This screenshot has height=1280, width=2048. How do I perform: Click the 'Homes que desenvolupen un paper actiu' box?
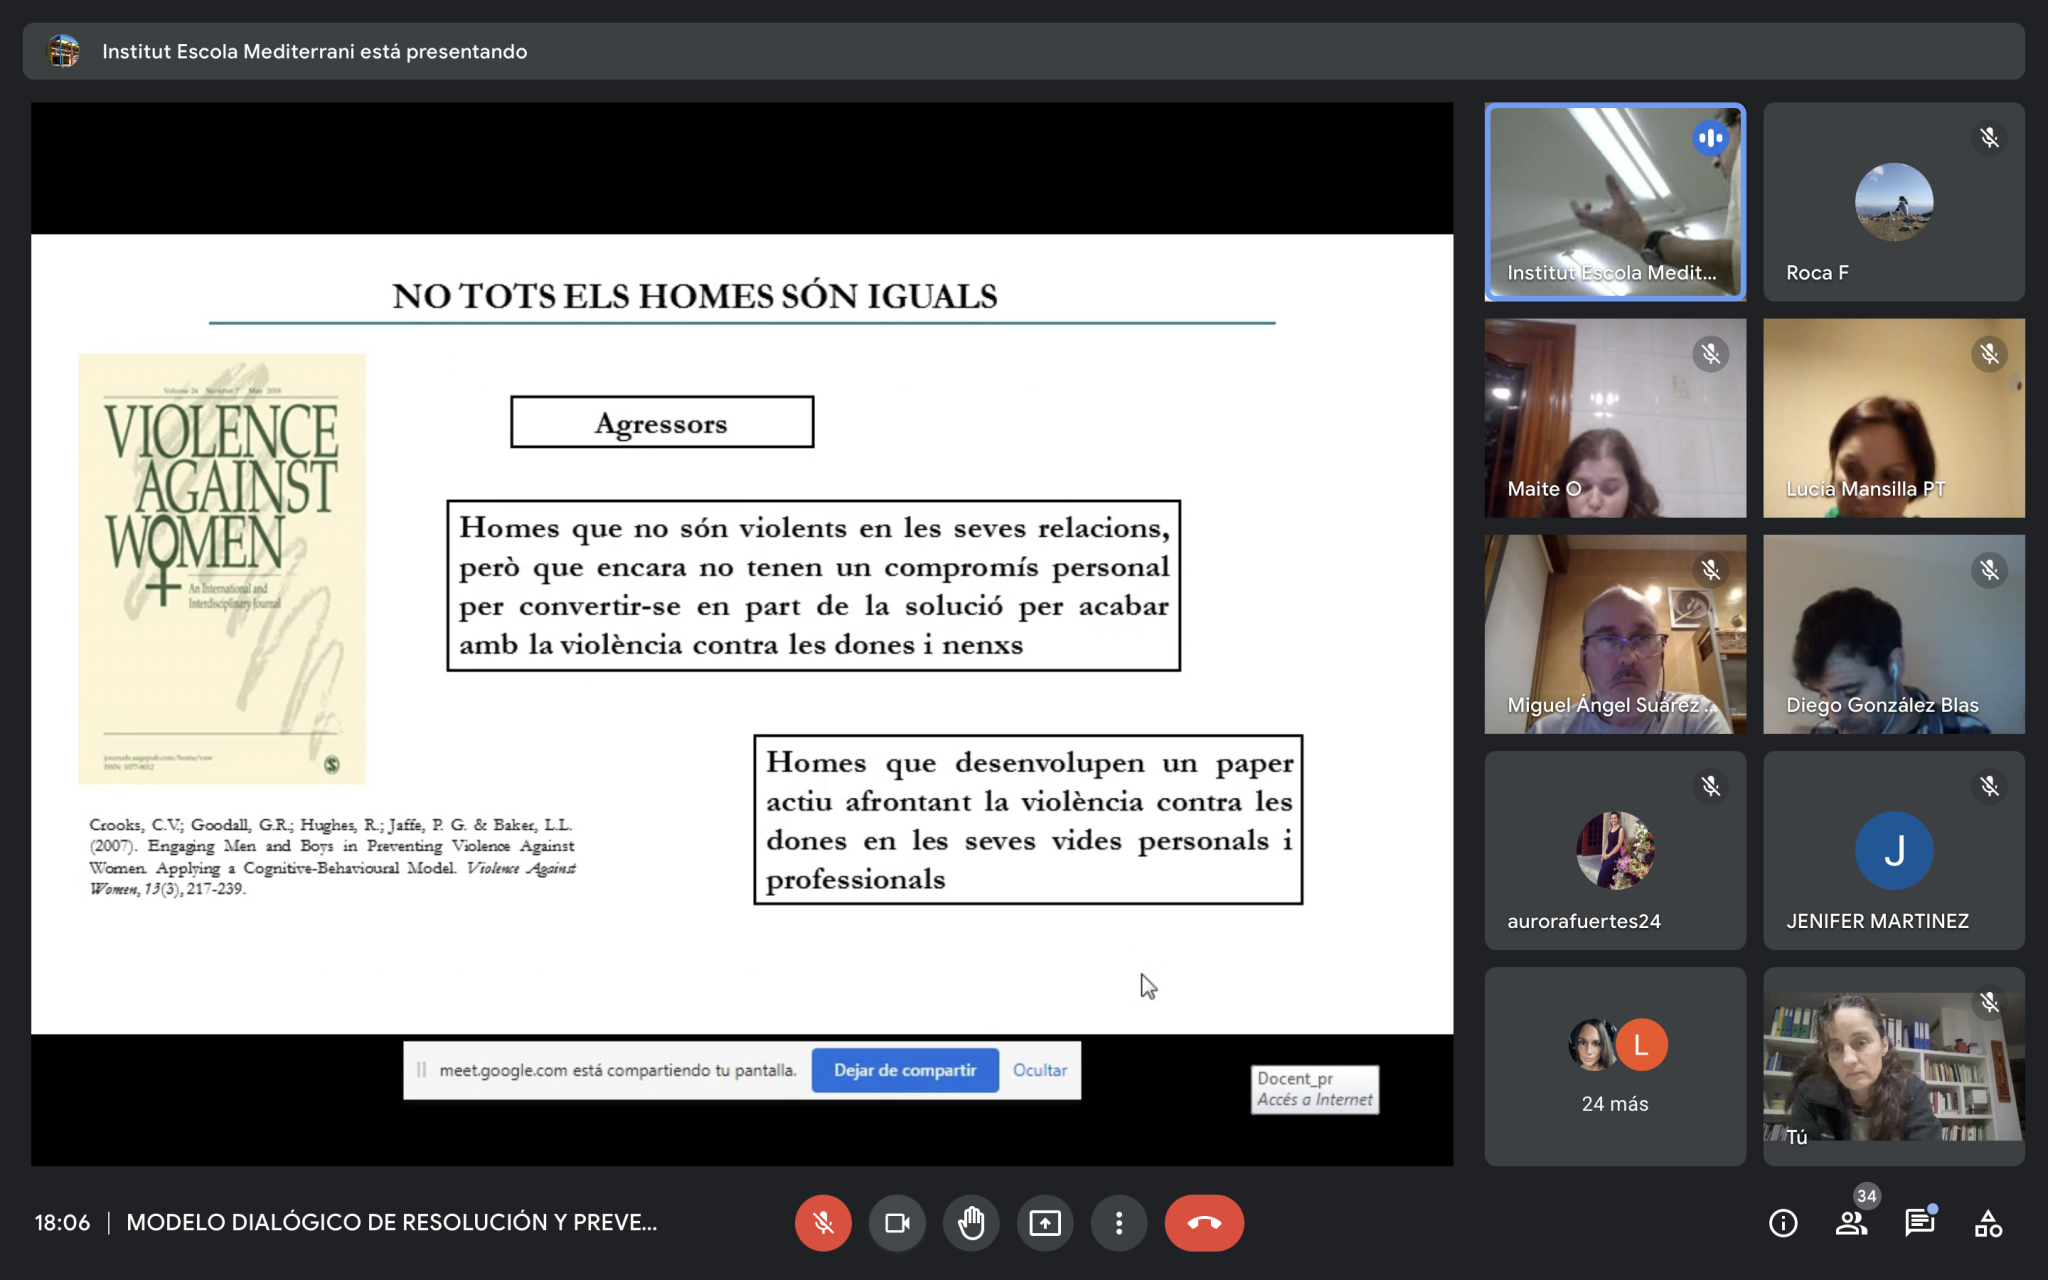(1028, 820)
